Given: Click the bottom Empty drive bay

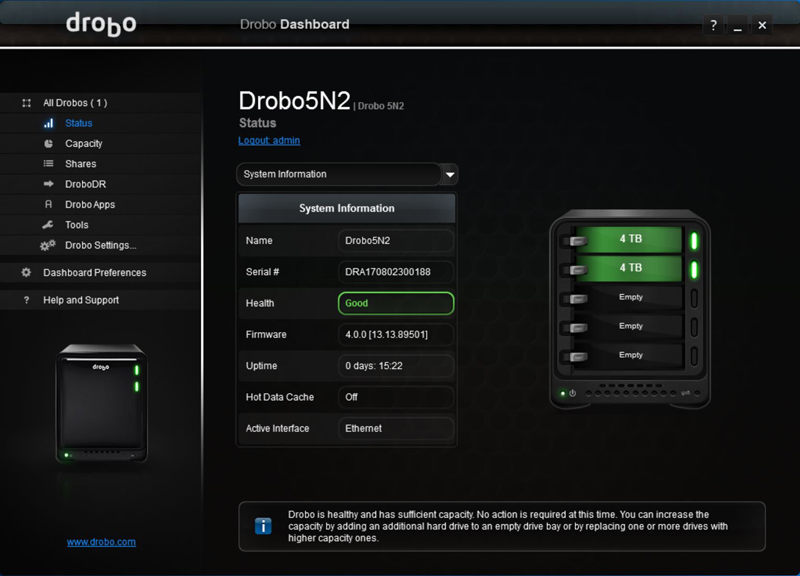Looking at the screenshot, I should coord(631,355).
